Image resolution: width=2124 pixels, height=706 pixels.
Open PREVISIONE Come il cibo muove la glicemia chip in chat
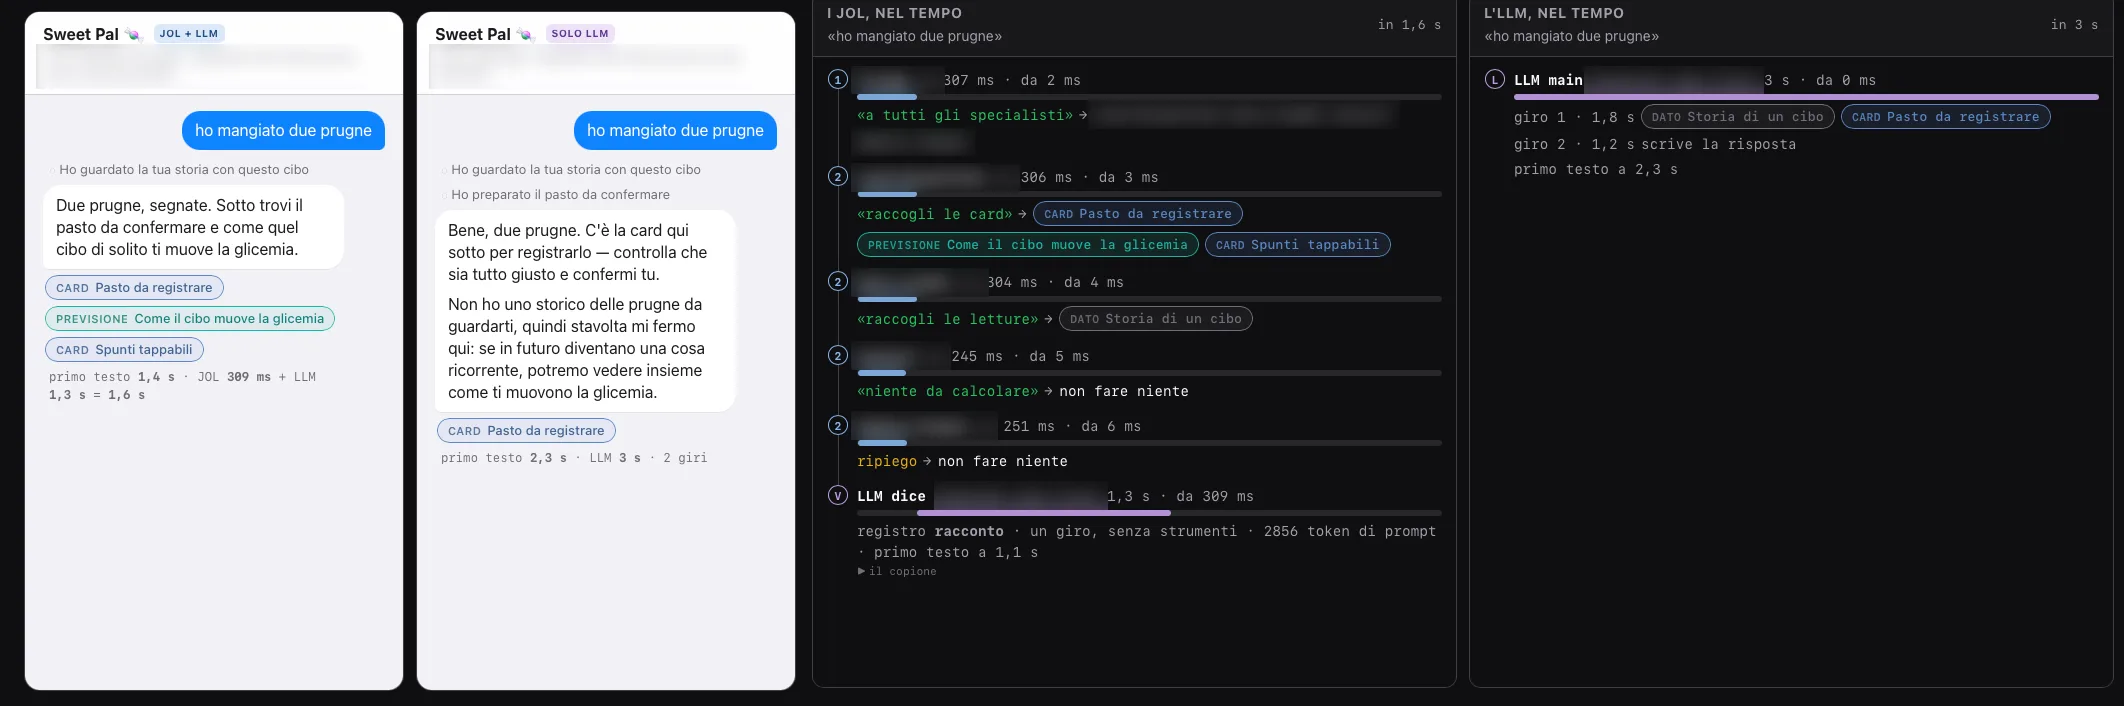click(190, 319)
